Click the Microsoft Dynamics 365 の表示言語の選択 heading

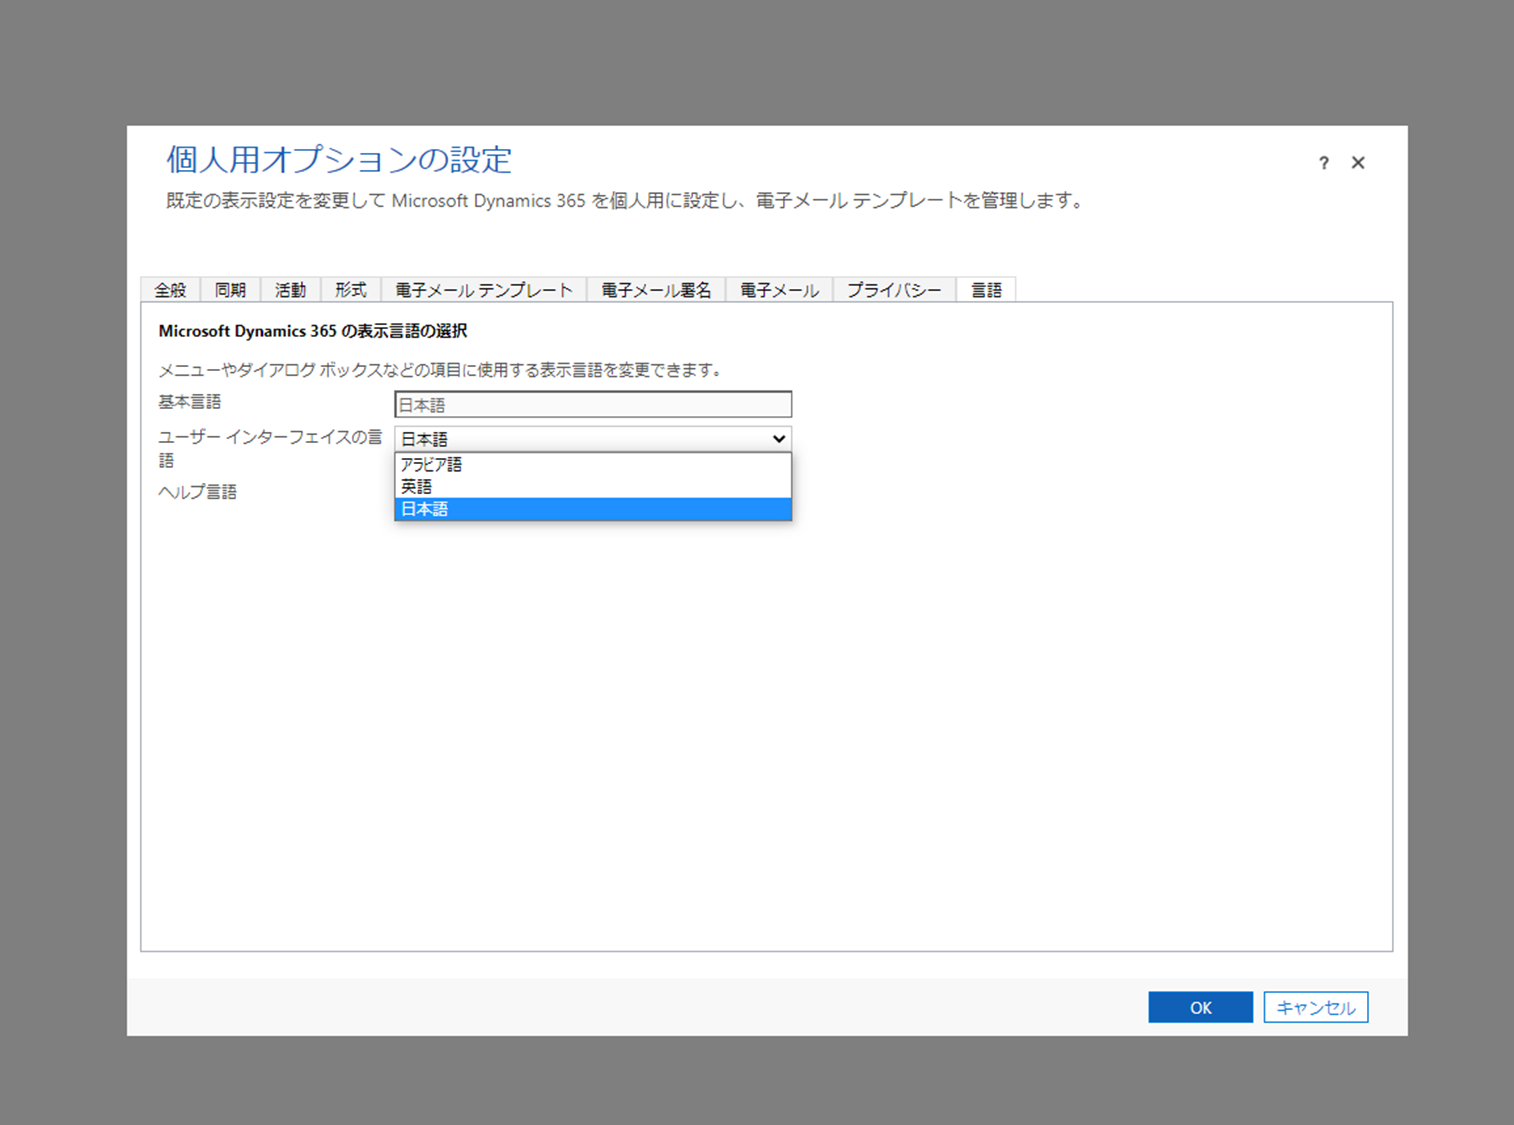(313, 331)
